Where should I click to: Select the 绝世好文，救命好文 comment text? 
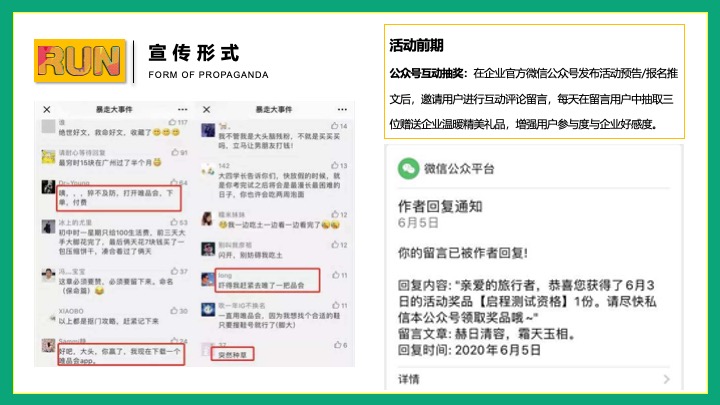coord(118,132)
